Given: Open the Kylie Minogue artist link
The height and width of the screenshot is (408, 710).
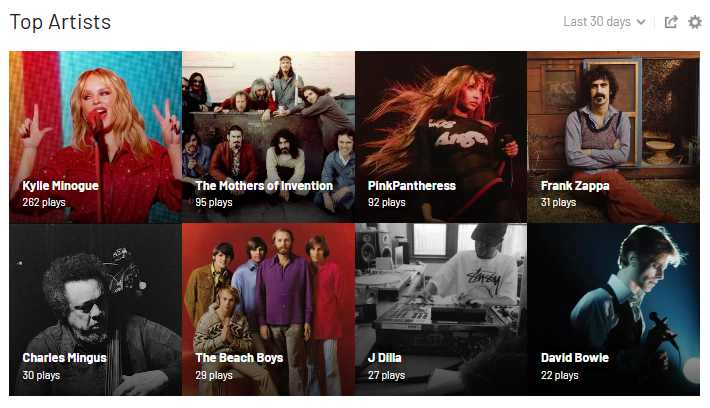Looking at the screenshot, I should 60,186.
